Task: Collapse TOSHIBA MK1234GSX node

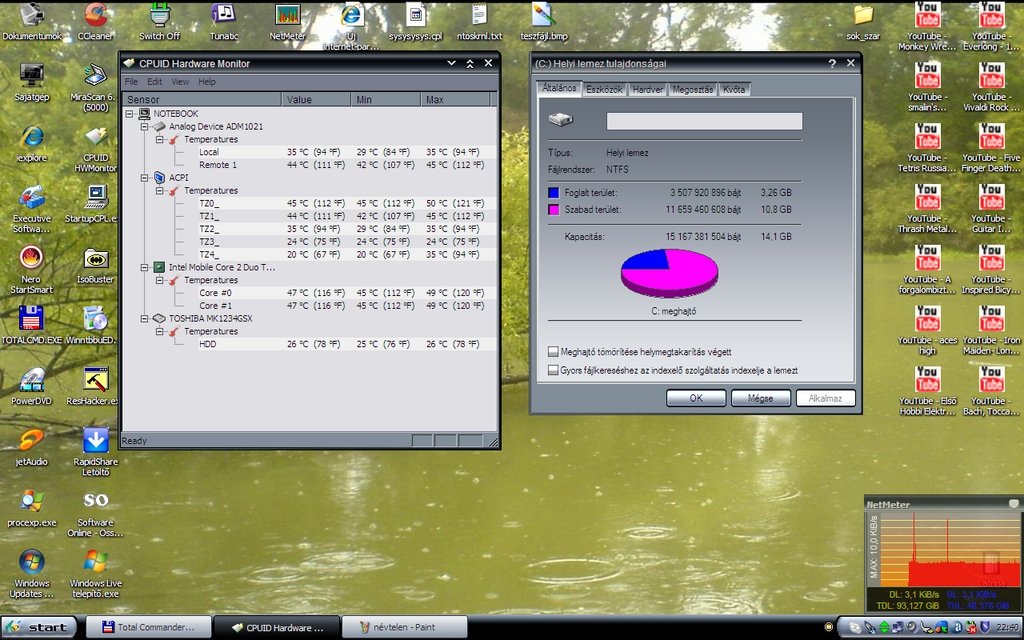Action: (144, 318)
